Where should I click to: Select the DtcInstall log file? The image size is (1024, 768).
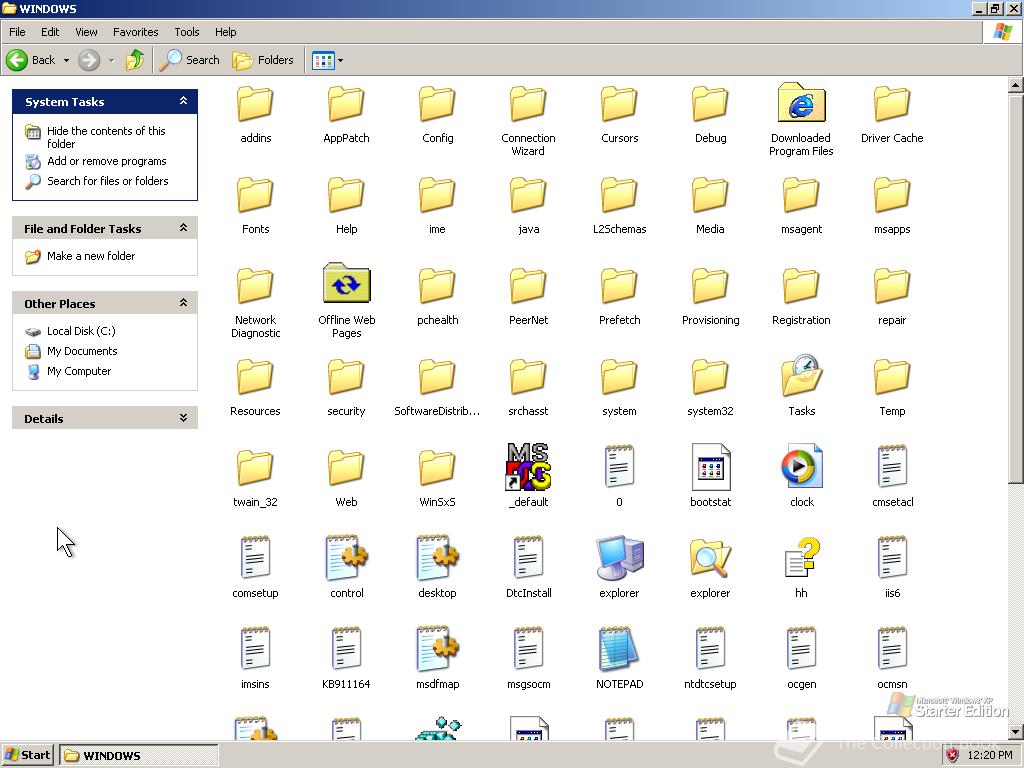pos(528,558)
